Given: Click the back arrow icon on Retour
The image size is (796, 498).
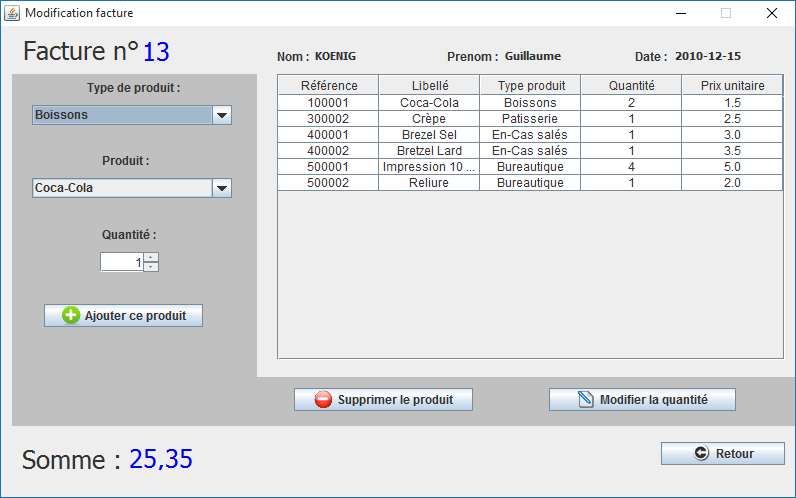Looking at the screenshot, I should pyautogui.click(x=701, y=454).
